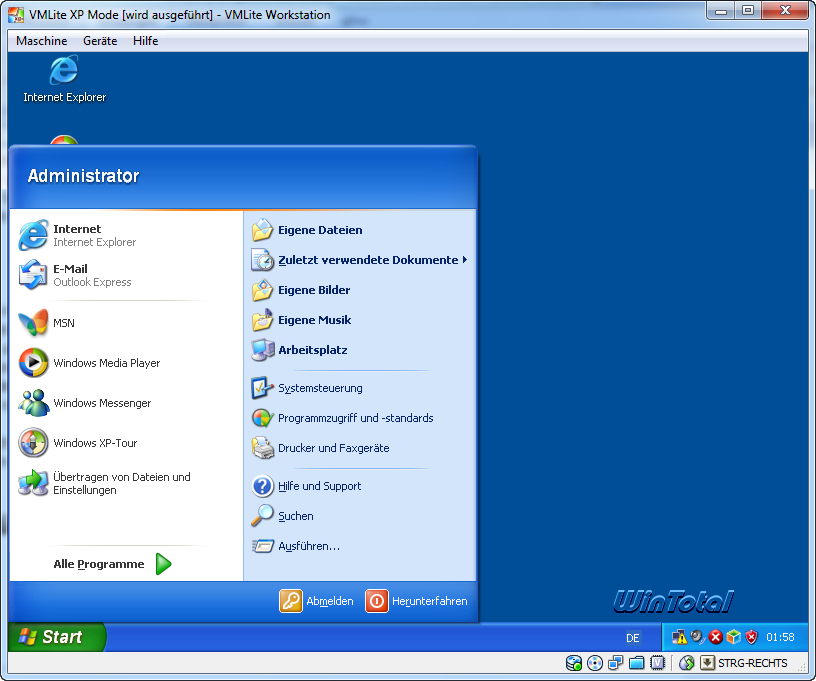Click the Herunterfahren button

point(416,601)
